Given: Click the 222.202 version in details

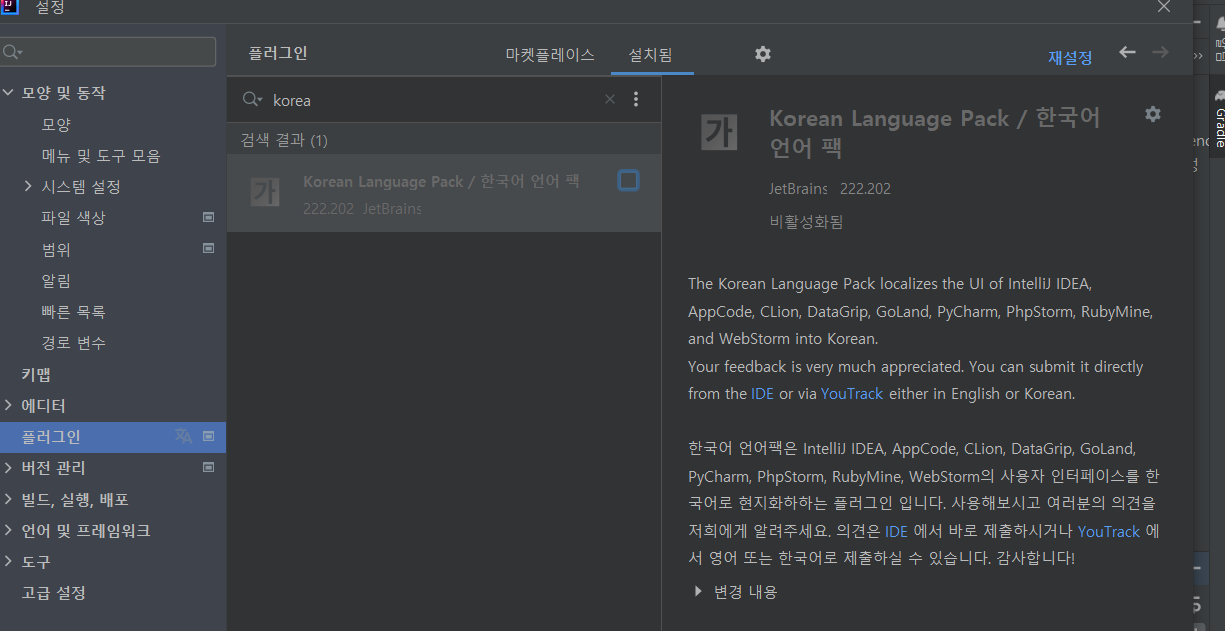Looking at the screenshot, I should (x=865, y=189).
